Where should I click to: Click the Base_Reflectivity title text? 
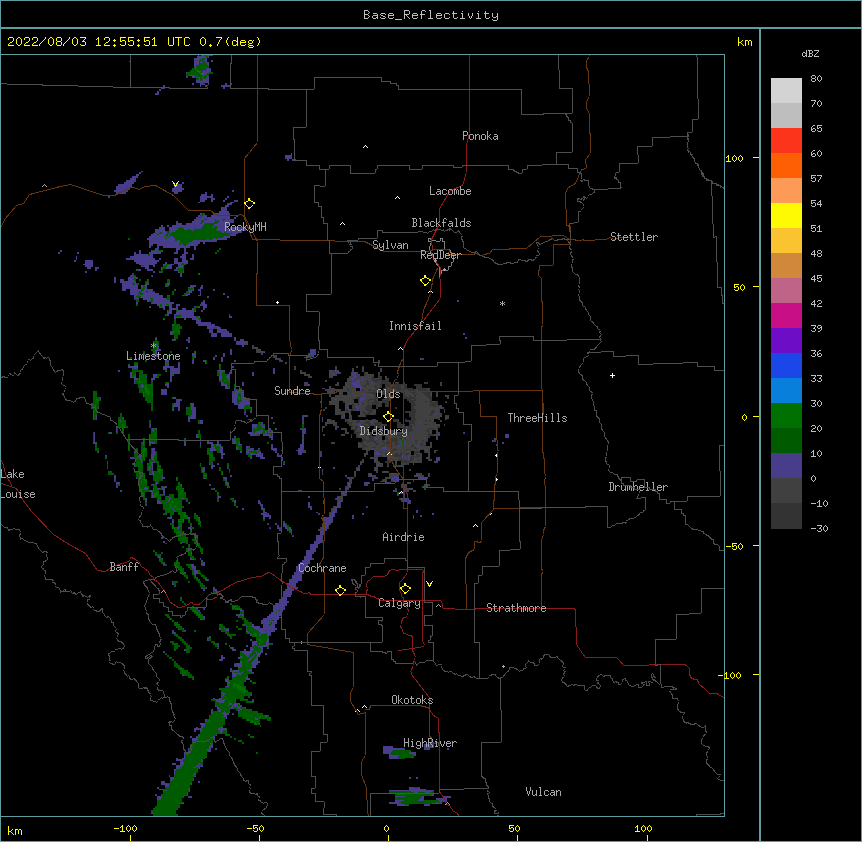click(431, 15)
